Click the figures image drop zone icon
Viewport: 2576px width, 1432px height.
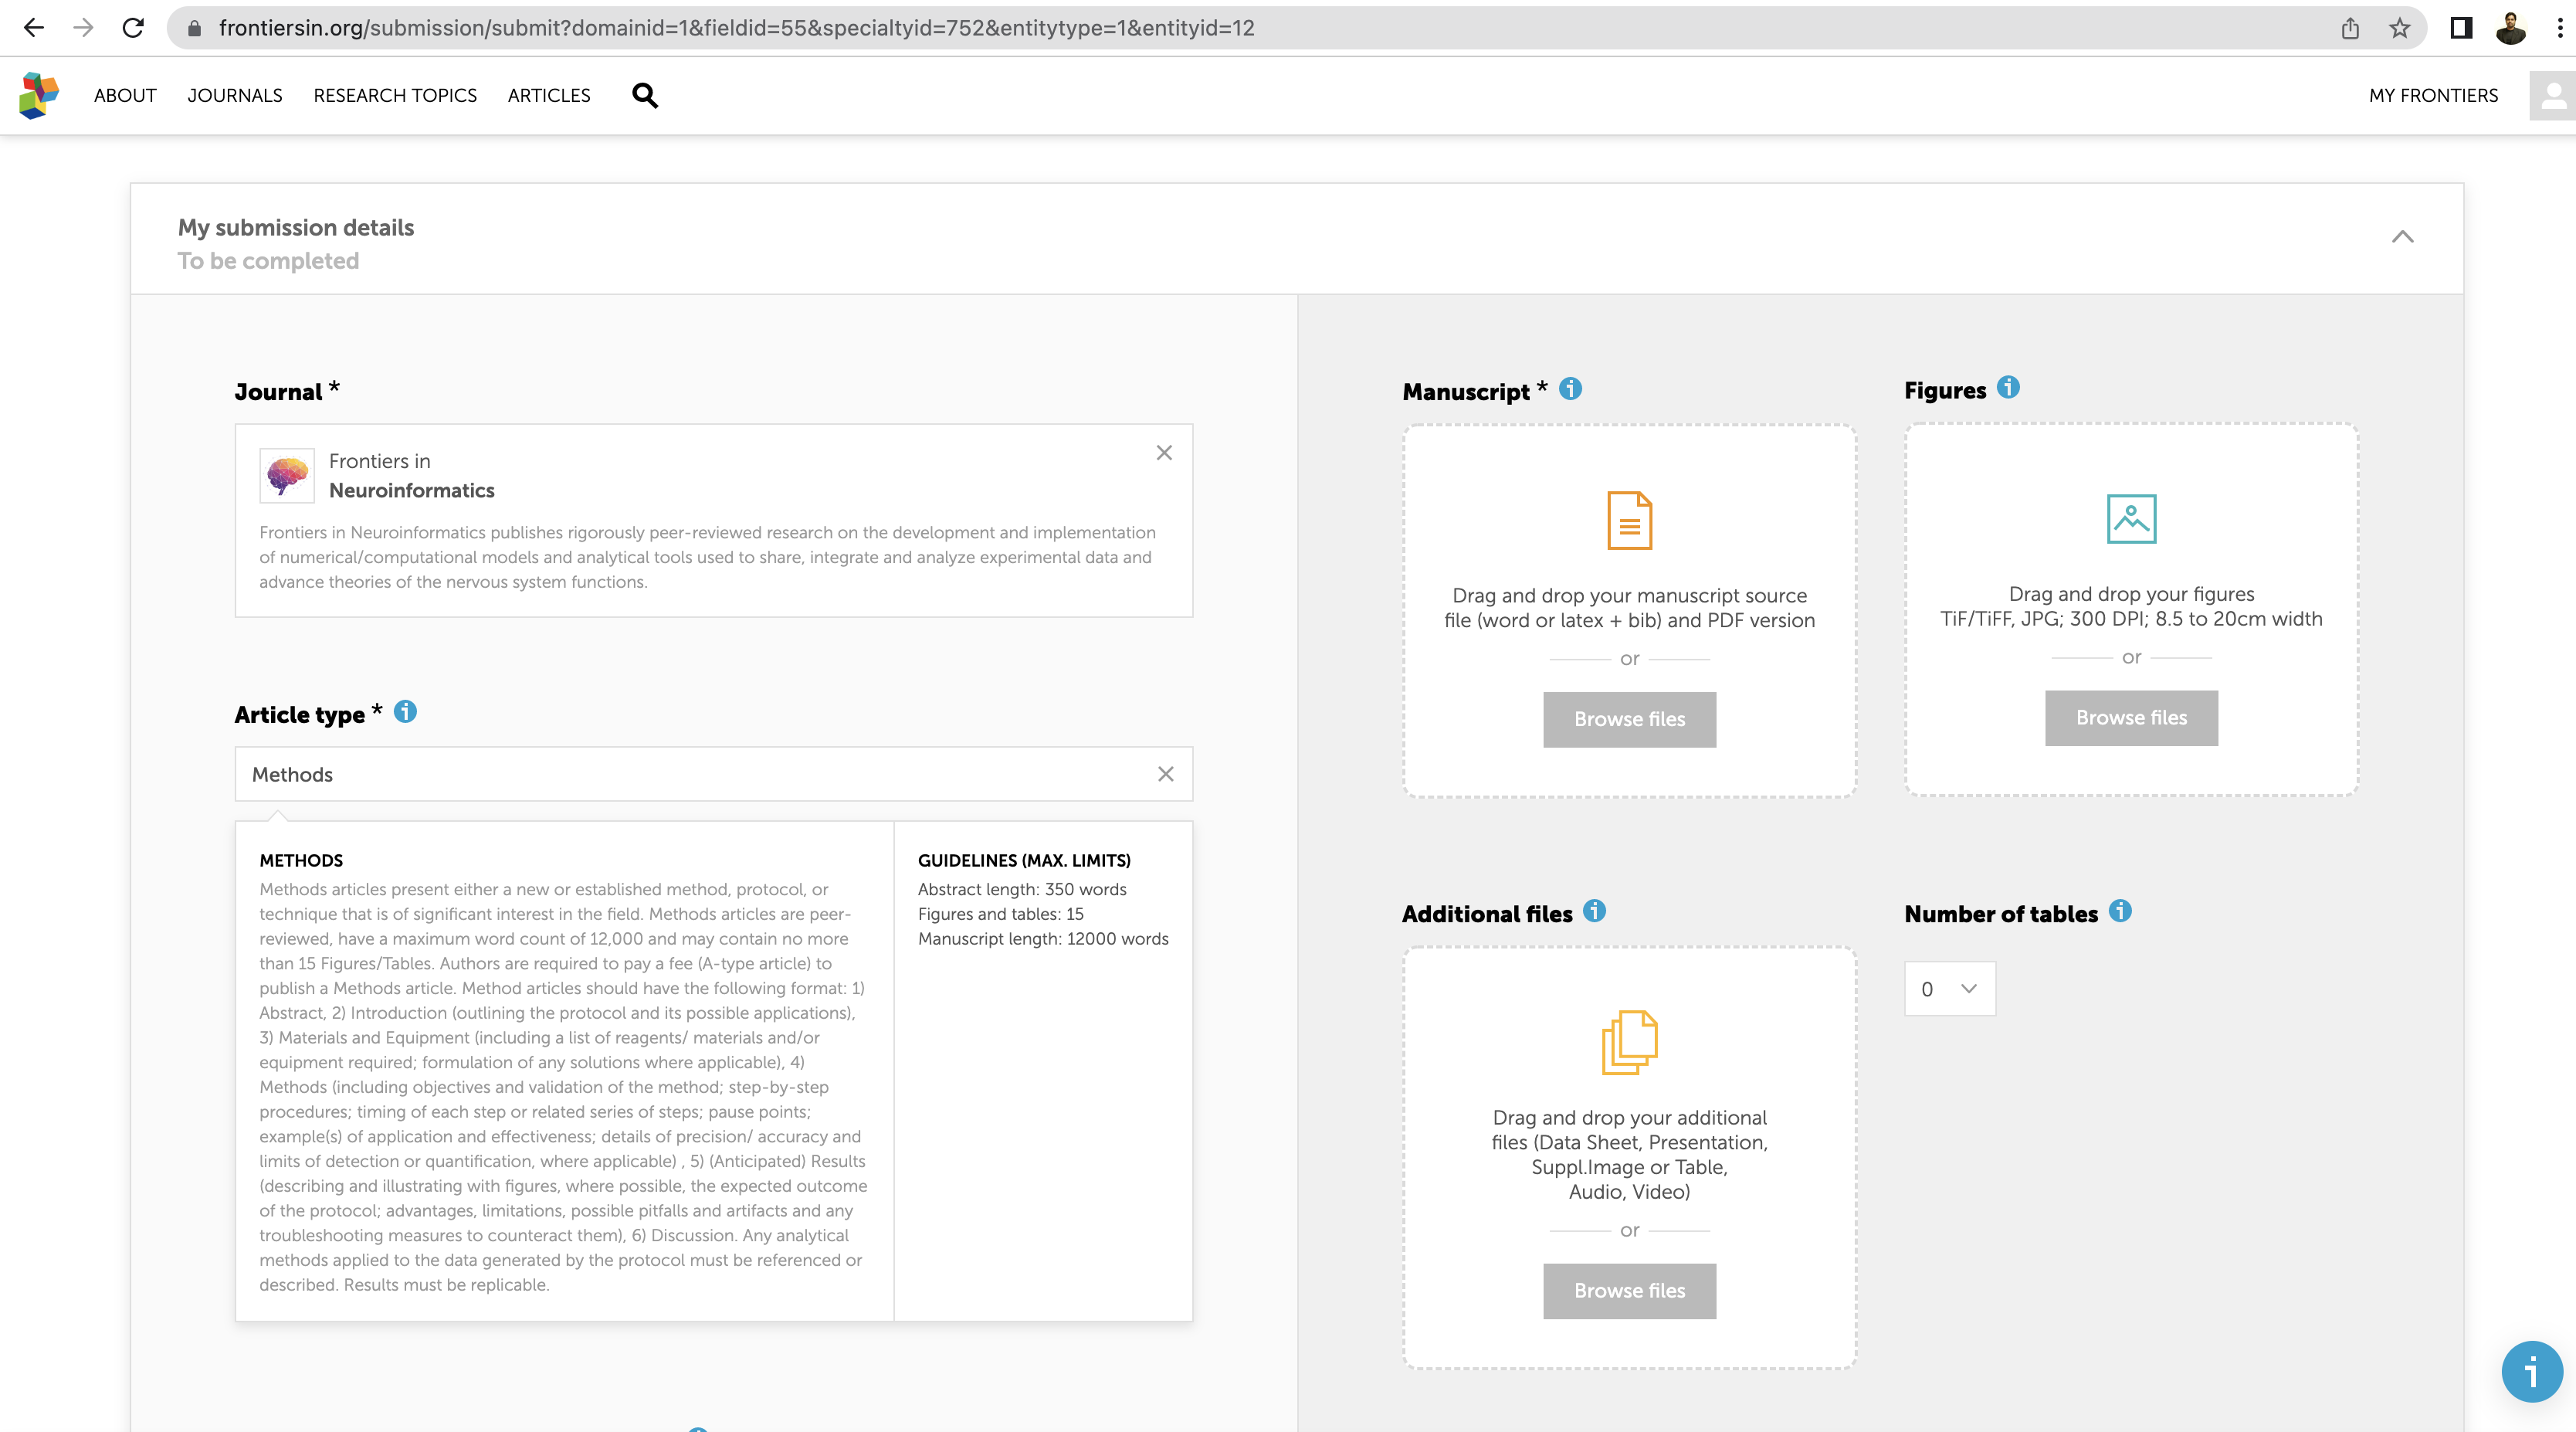tap(2131, 519)
